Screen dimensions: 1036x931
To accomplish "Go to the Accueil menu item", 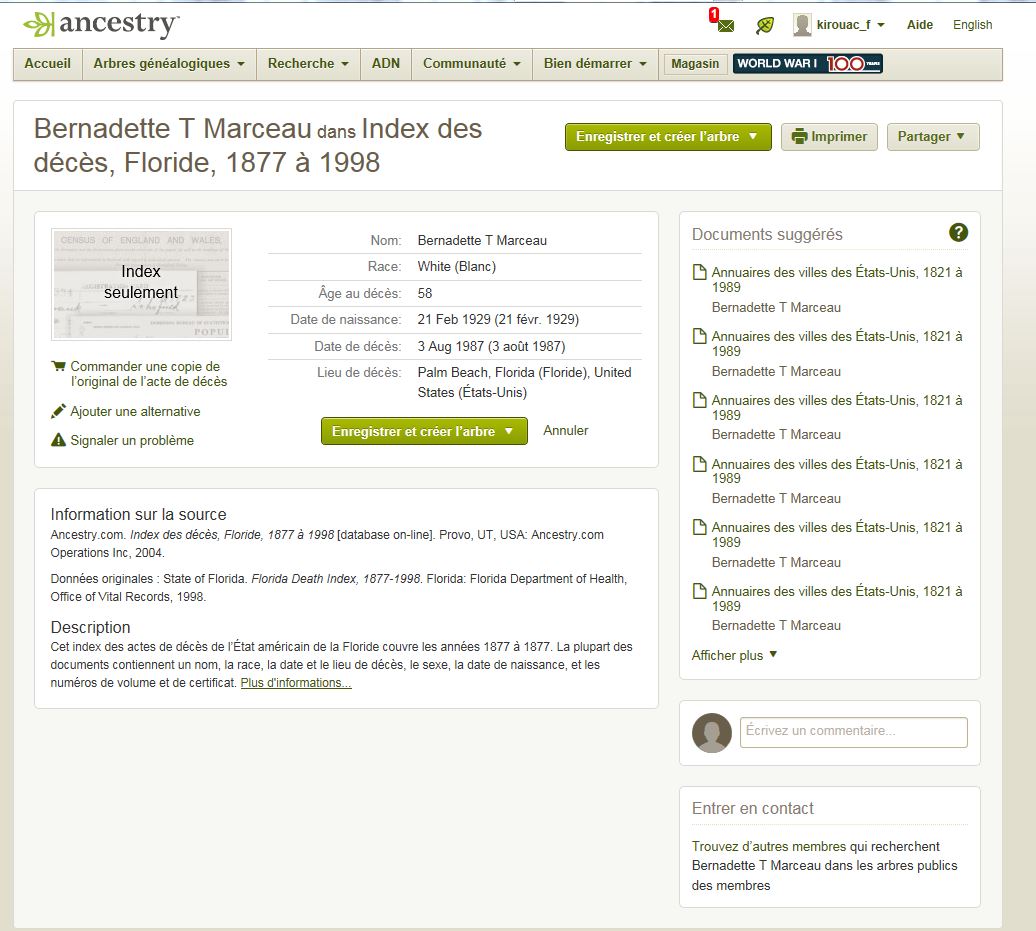I will click(48, 63).
